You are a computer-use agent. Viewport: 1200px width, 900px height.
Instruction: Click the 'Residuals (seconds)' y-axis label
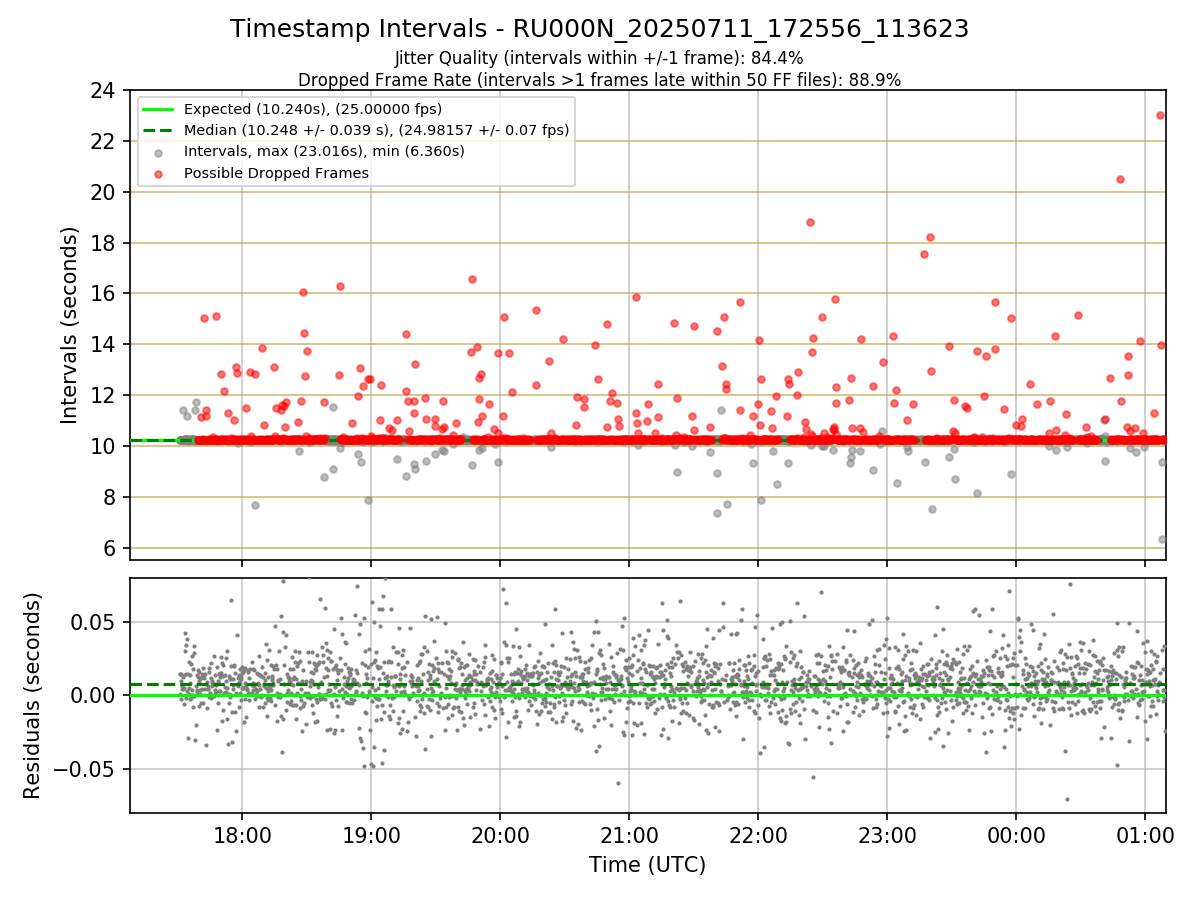point(33,695)
